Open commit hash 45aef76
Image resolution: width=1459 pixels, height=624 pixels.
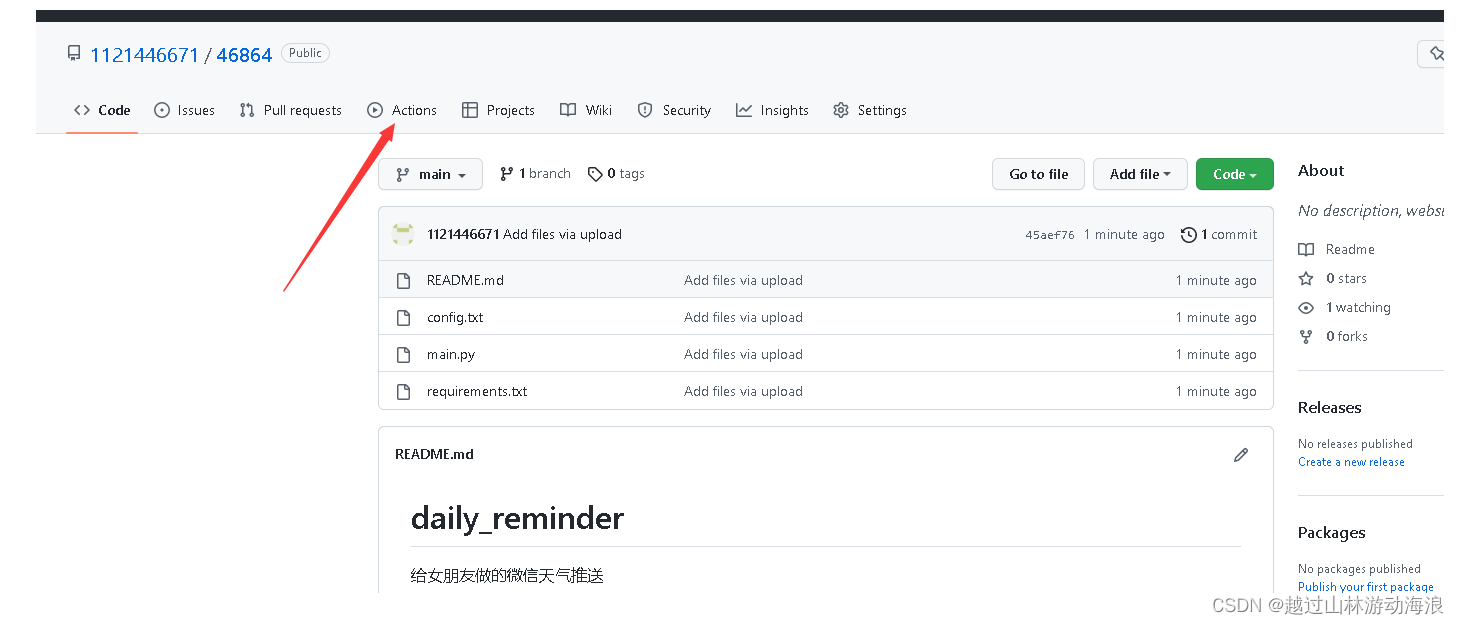click(1050, 235)
